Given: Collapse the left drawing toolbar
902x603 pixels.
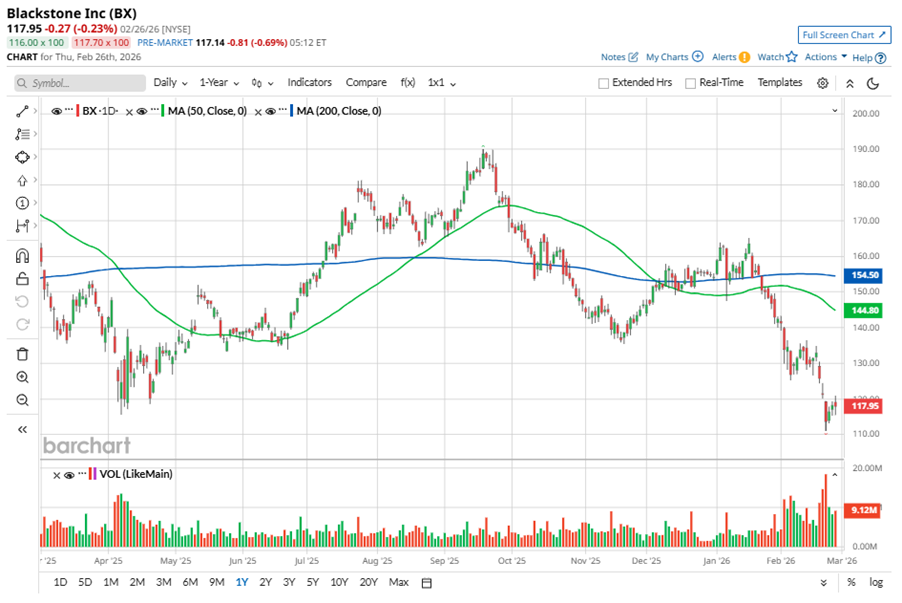Looking at the screenshot, I should [22, 429].
